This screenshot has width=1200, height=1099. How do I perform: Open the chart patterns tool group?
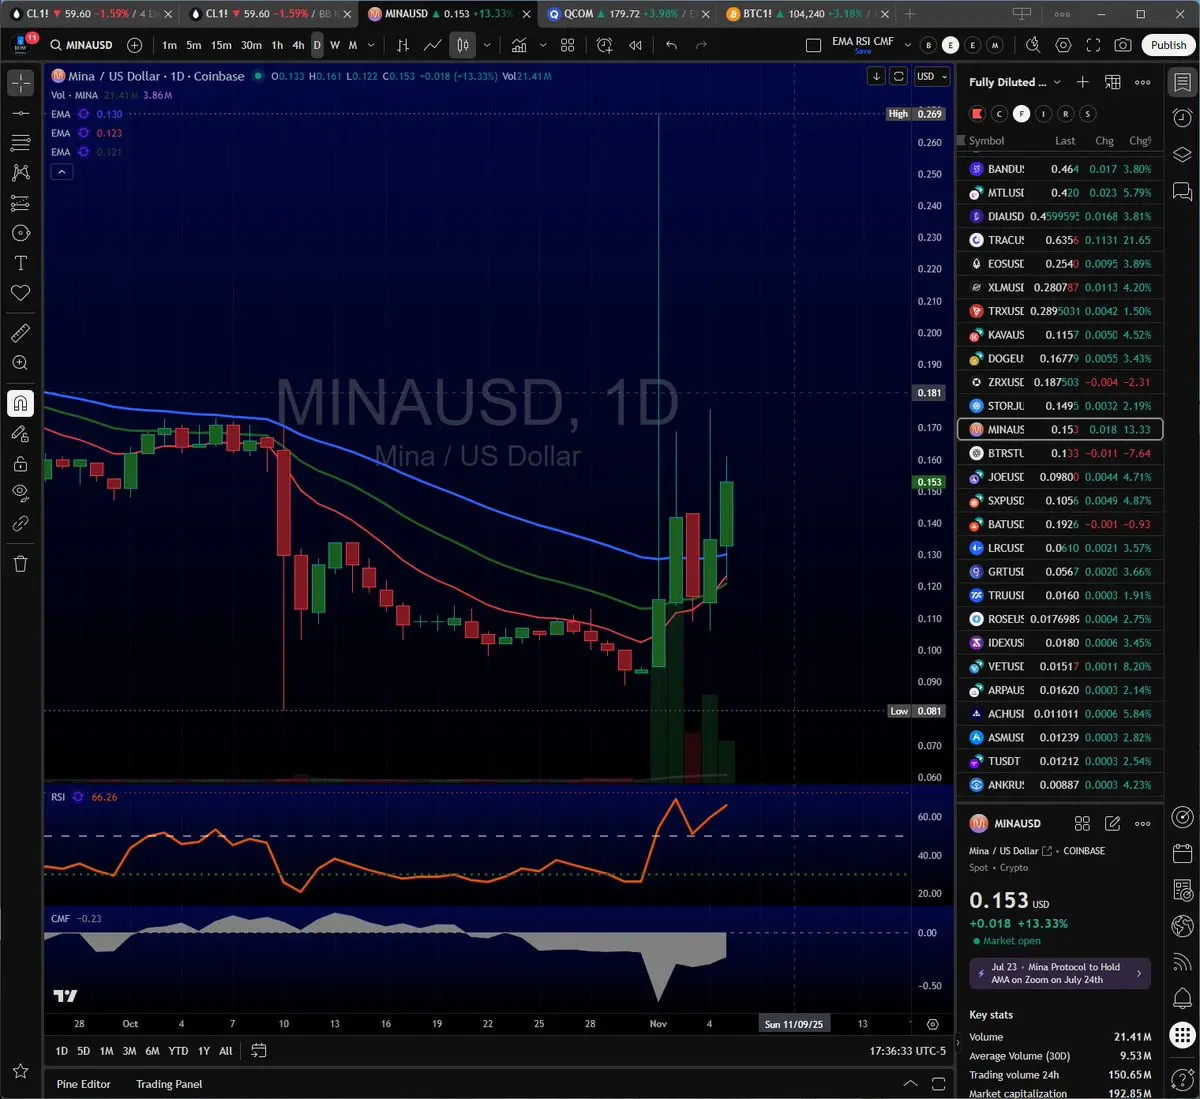coord(20,173)
